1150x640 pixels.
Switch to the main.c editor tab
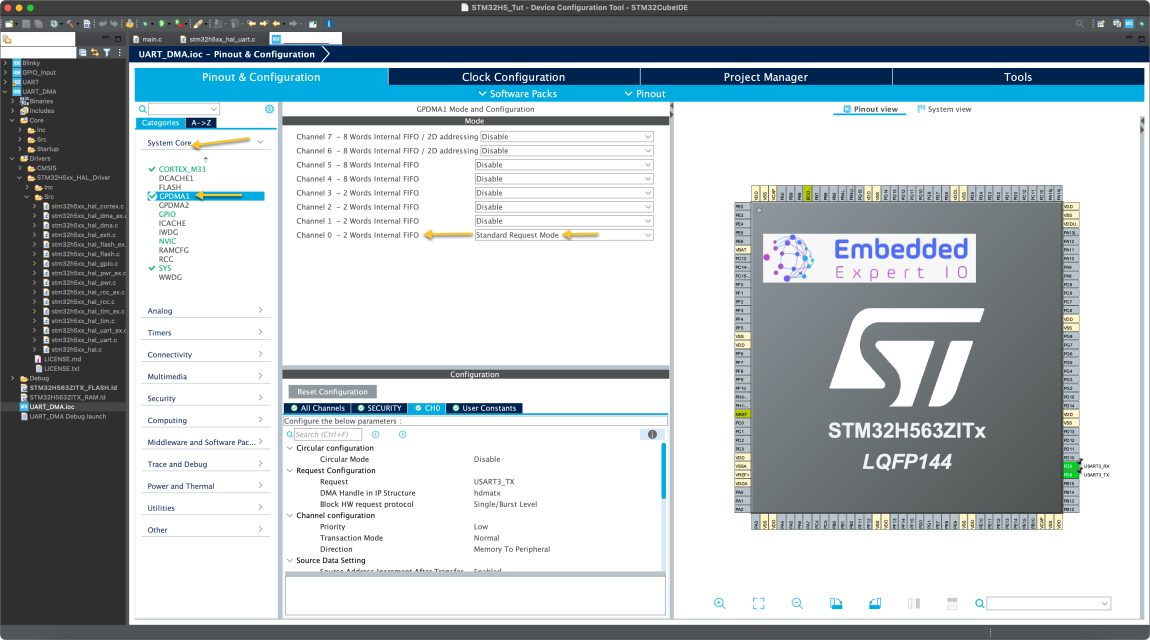click(x=150, y=39)
